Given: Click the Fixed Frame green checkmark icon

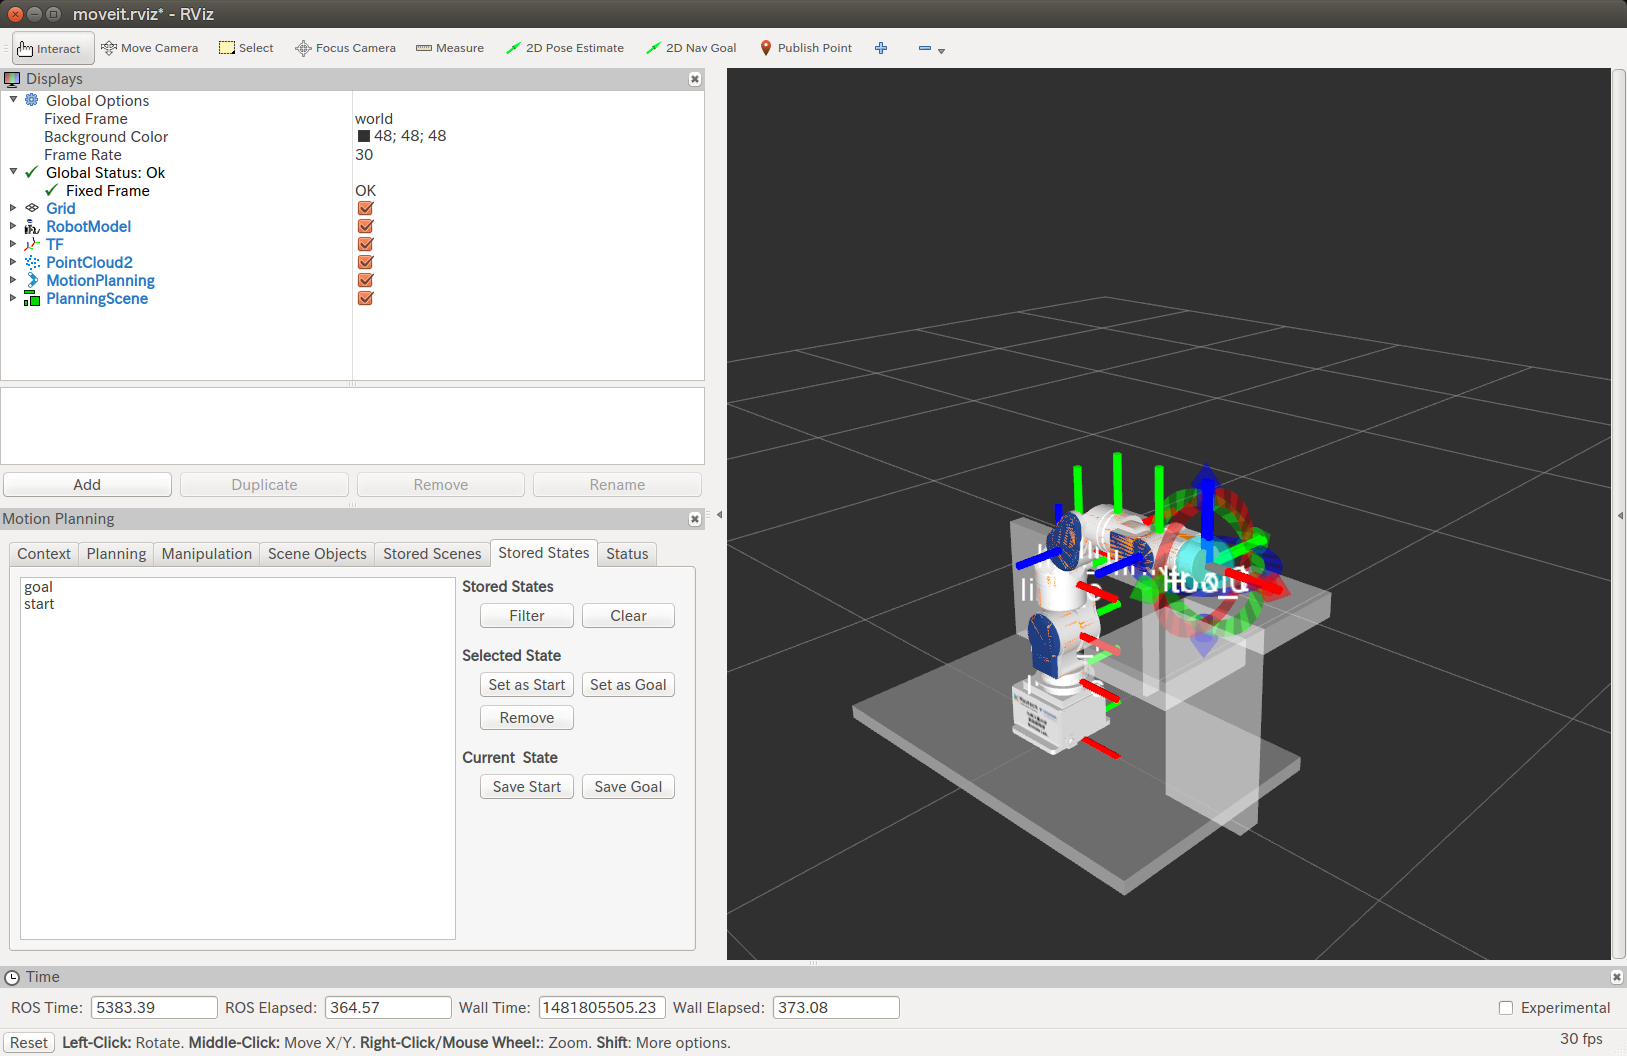Looking at the screenshot, I should pos(52,190).
